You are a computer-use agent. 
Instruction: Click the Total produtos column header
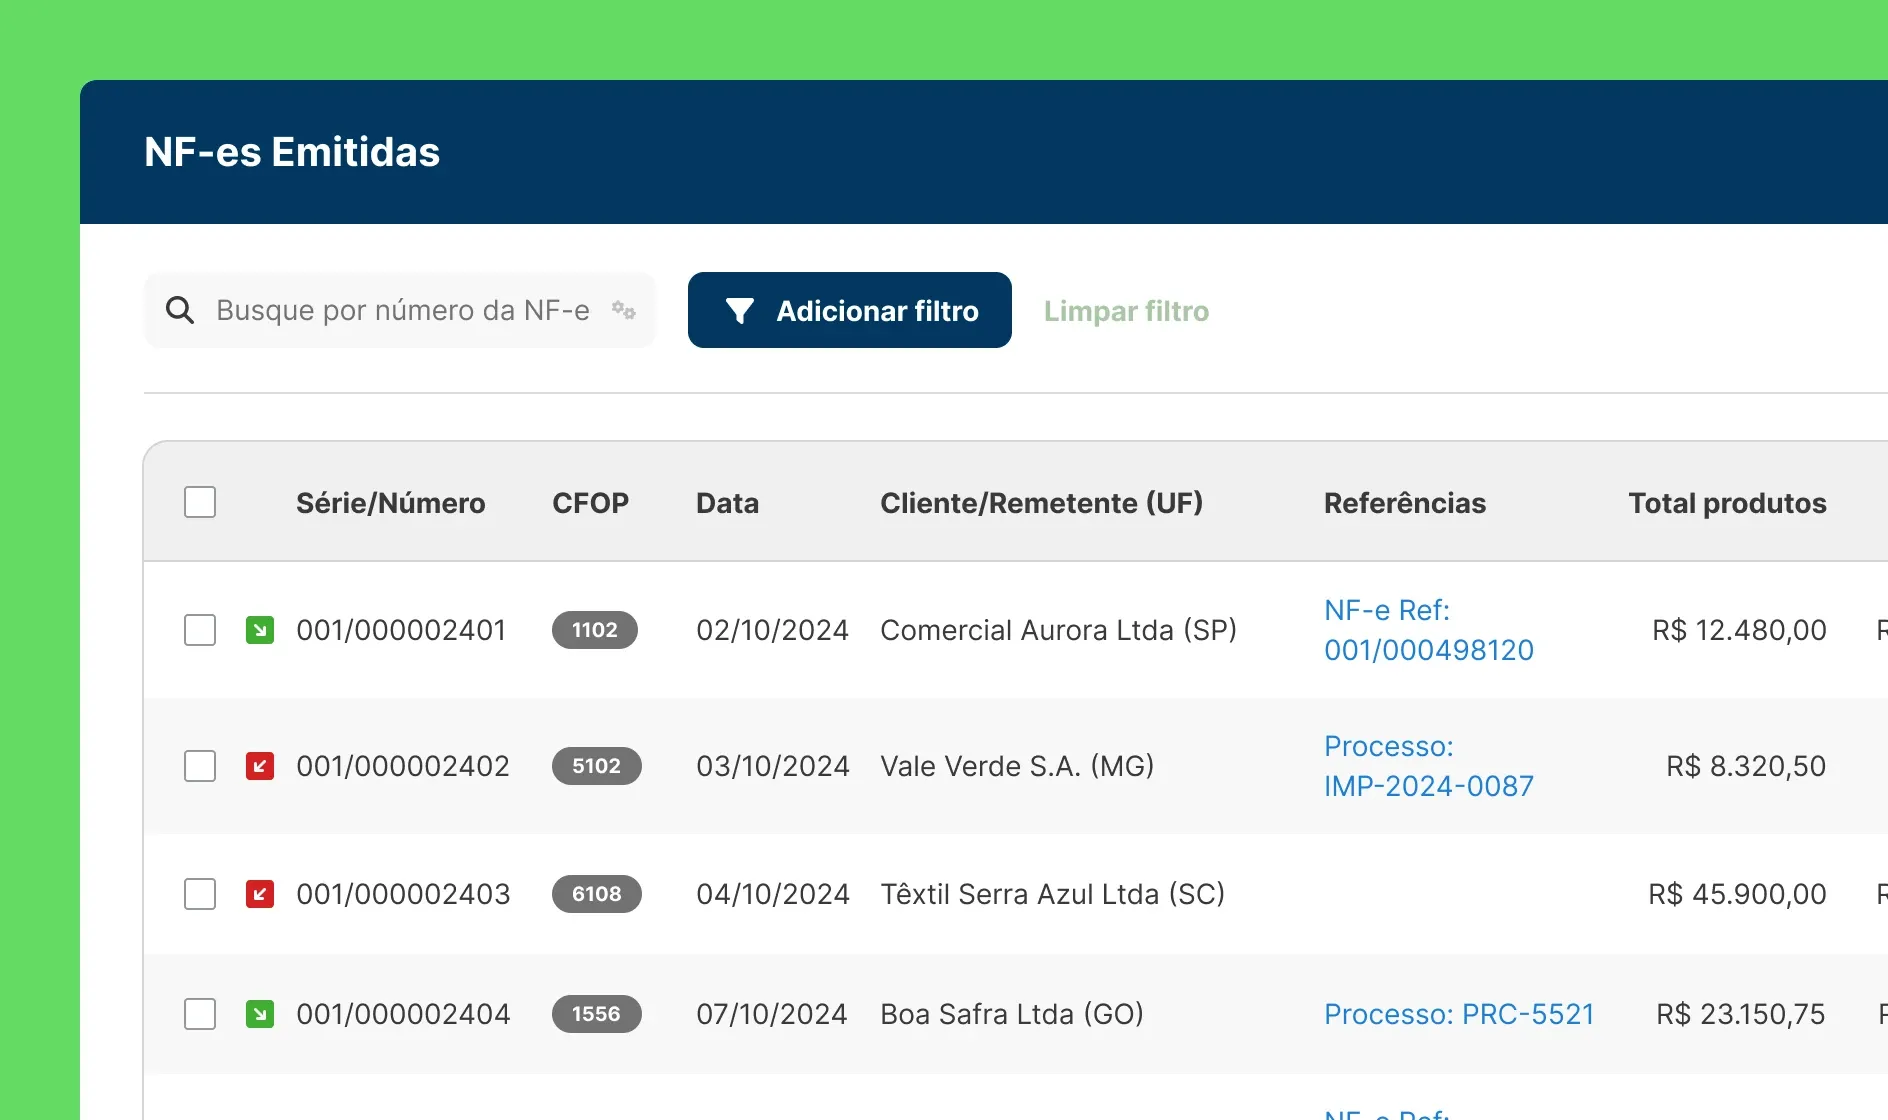1728,503
